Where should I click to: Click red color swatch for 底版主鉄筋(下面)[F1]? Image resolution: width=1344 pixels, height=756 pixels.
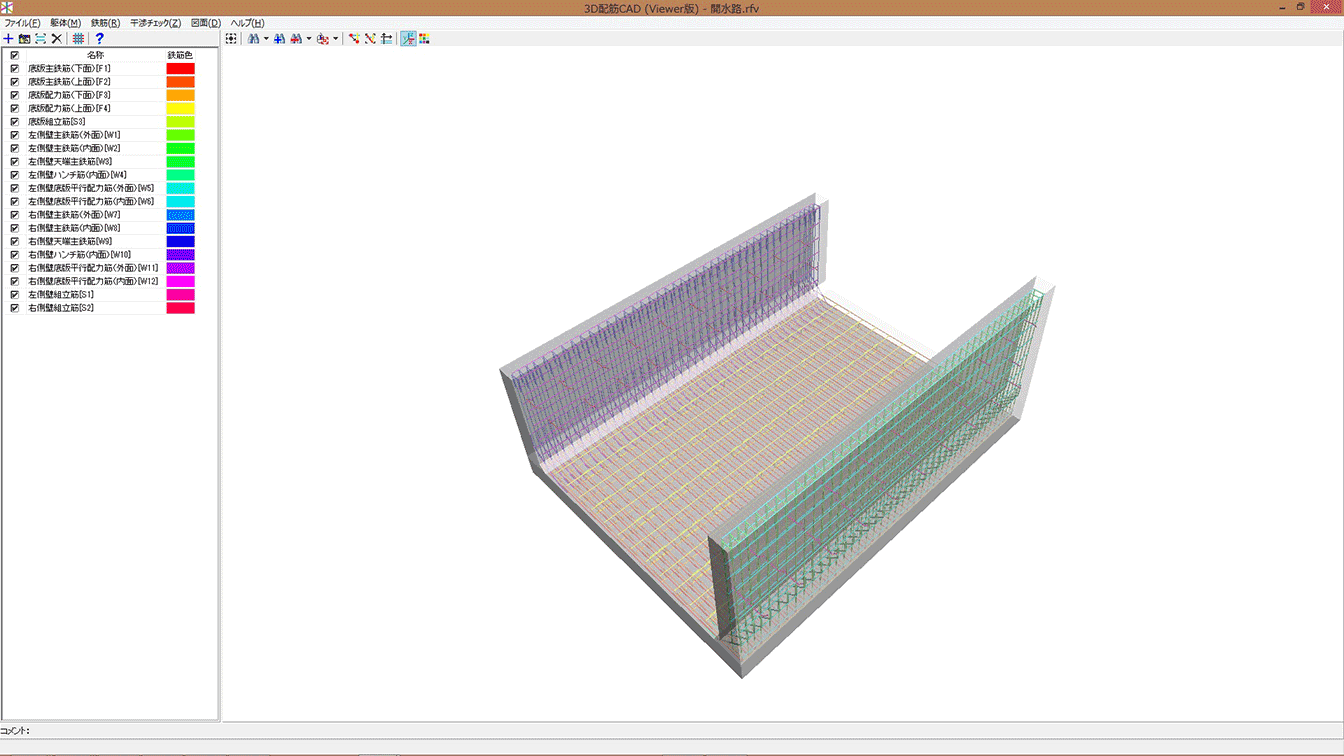(x=181, y=68)
